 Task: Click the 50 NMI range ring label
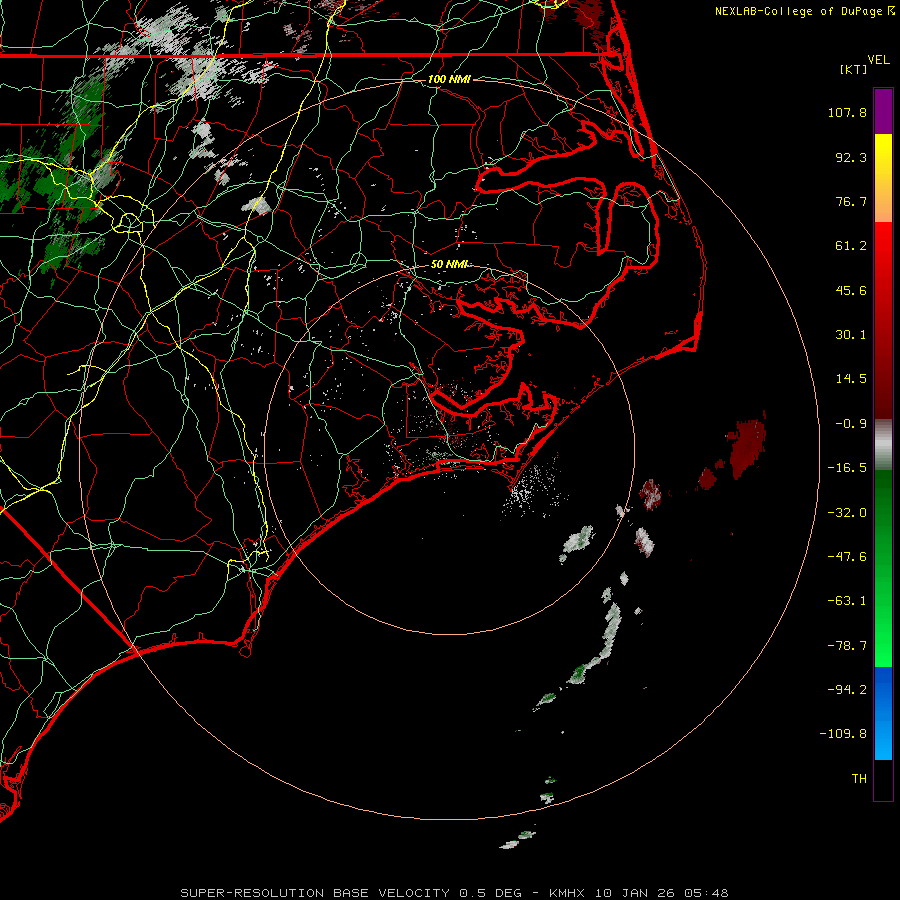pyautogui.click(x=449, y=264)
